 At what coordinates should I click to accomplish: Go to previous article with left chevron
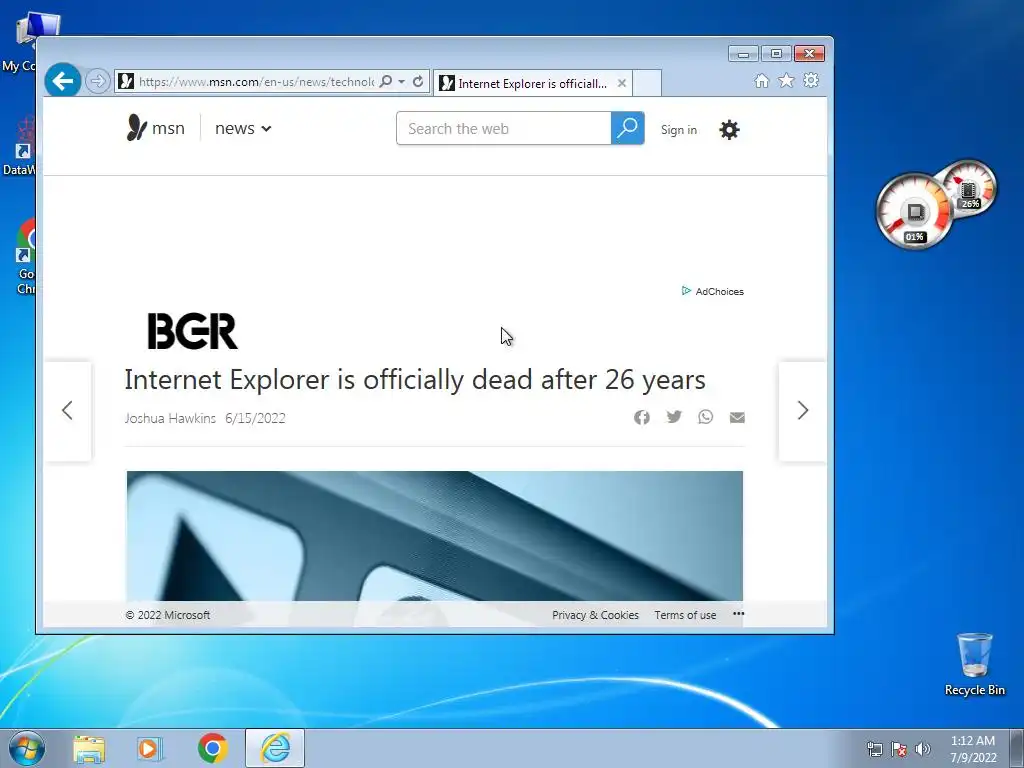(x=67, y=411)
